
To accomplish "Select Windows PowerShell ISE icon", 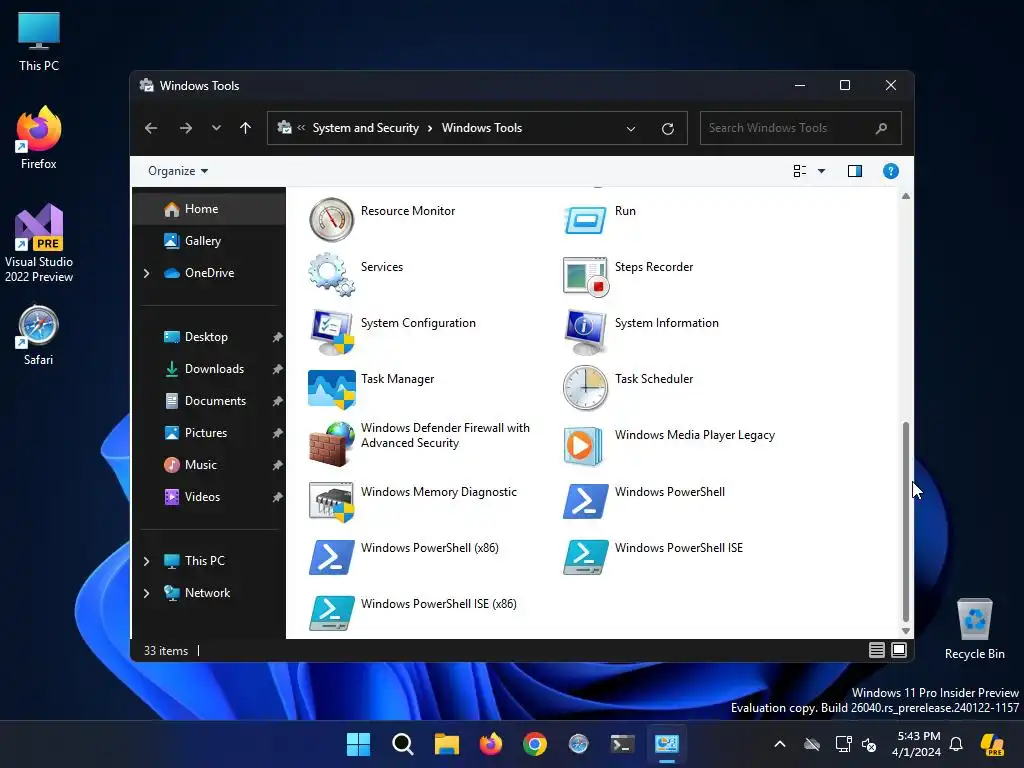I will coord(585,557).
